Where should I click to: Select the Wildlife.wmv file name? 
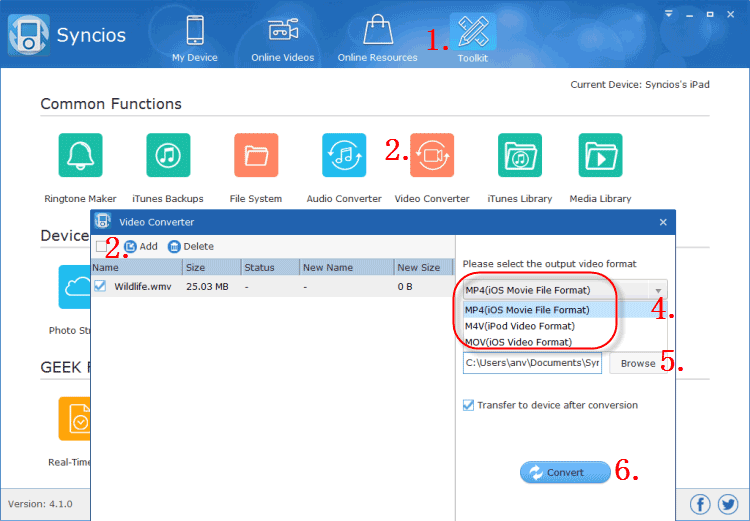(143, 287)
